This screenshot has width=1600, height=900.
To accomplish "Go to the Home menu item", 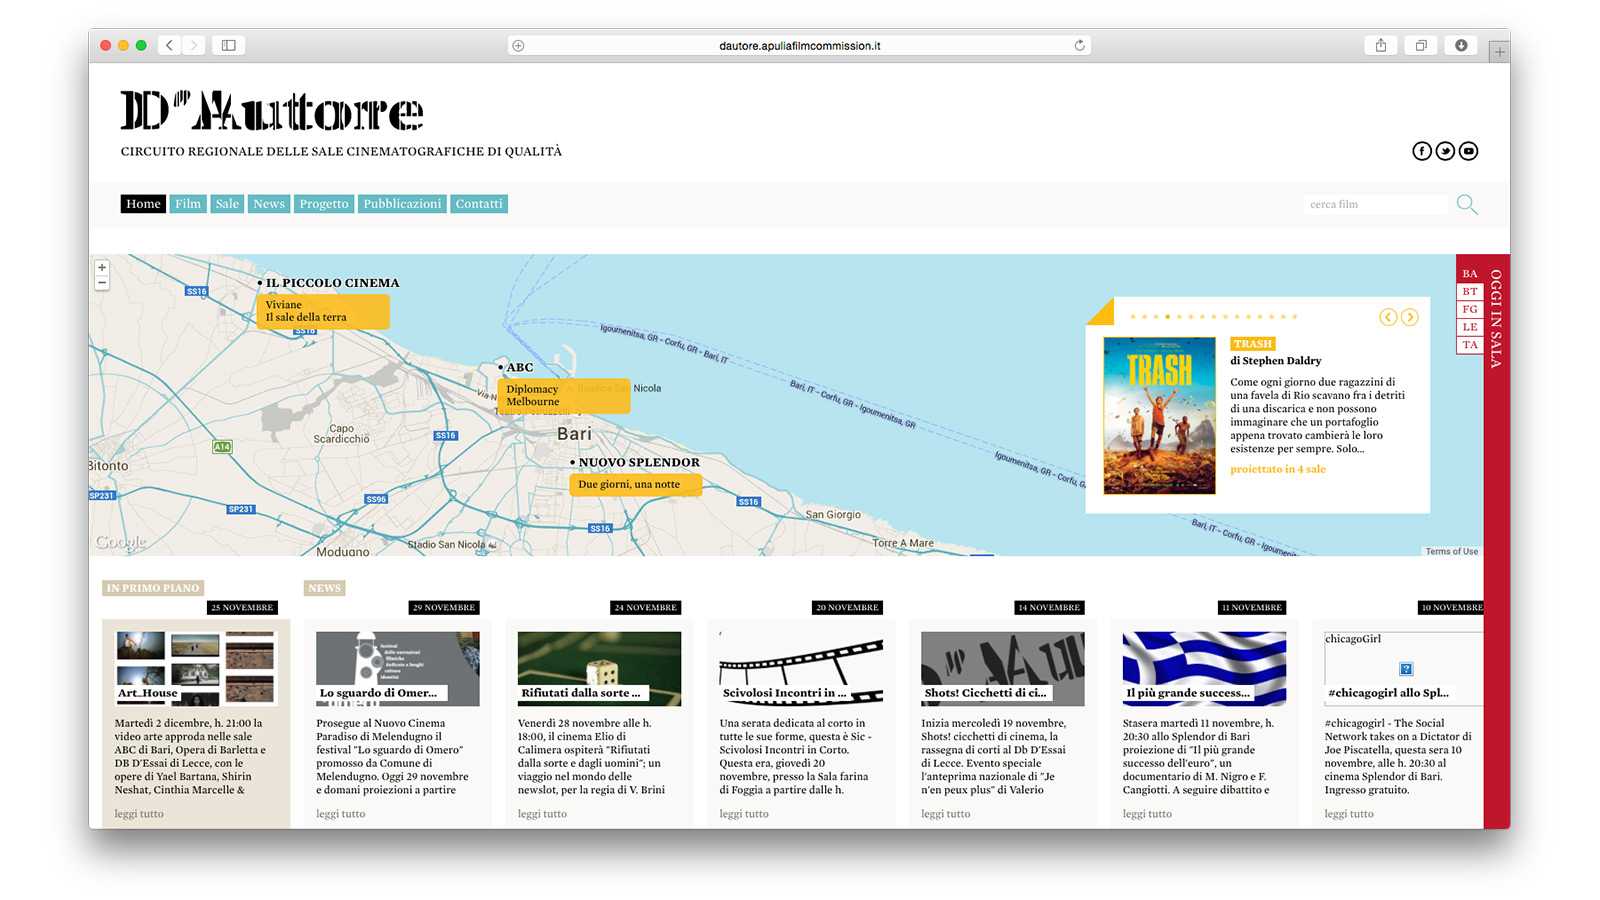I will point(143,204).
